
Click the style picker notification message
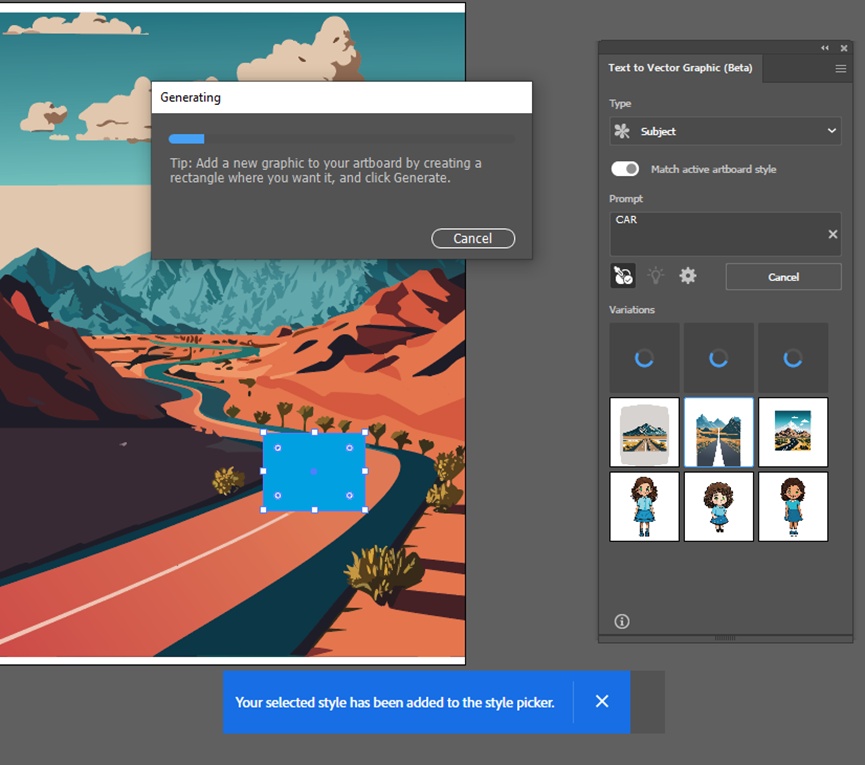point(395,702)
